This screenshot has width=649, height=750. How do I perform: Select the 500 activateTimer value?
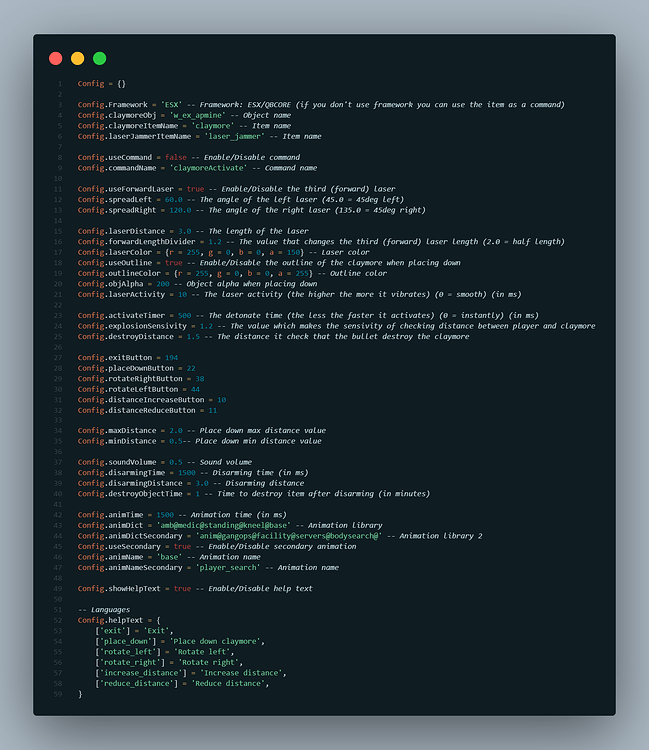(x=185, y=315)
